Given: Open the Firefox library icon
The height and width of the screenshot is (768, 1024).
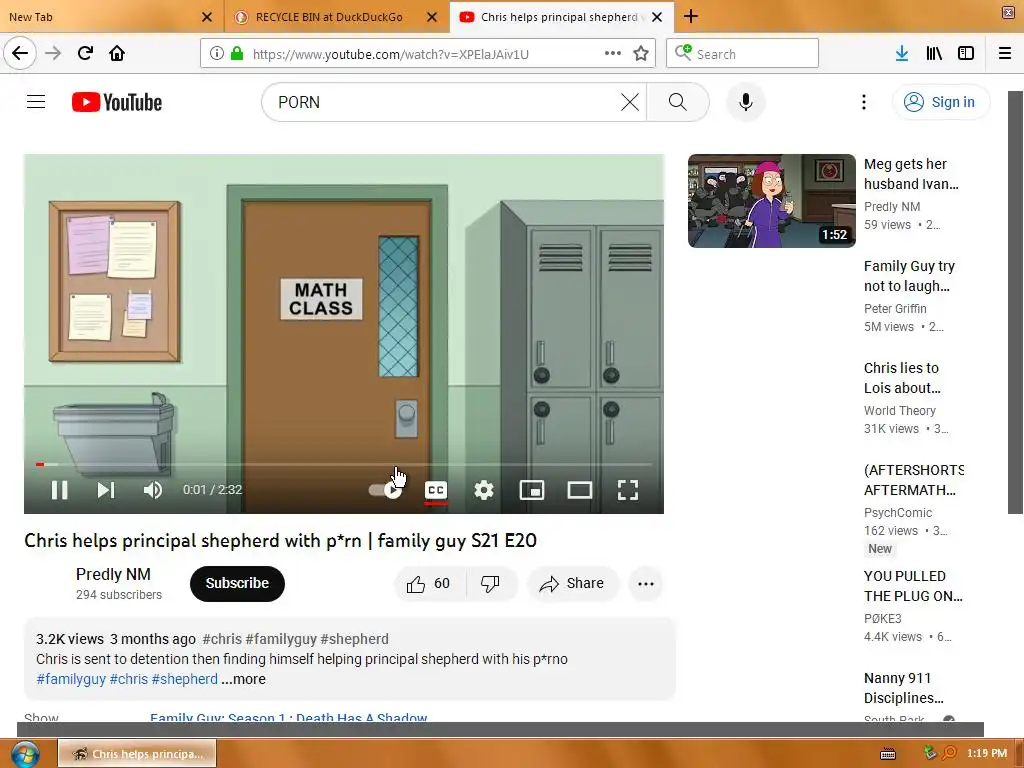Looking at the screenshot, I should point(934,54).
